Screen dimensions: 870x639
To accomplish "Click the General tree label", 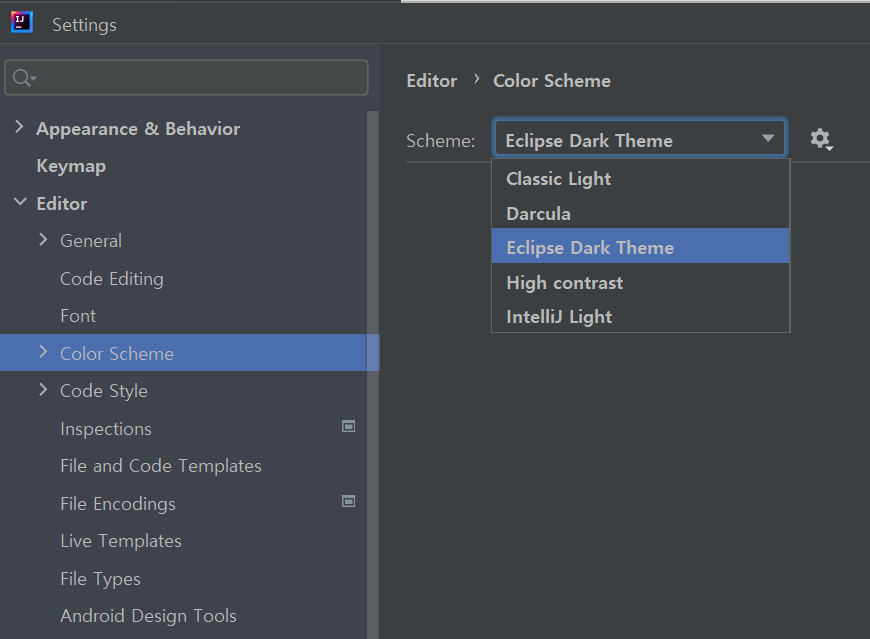I will 91,241.
